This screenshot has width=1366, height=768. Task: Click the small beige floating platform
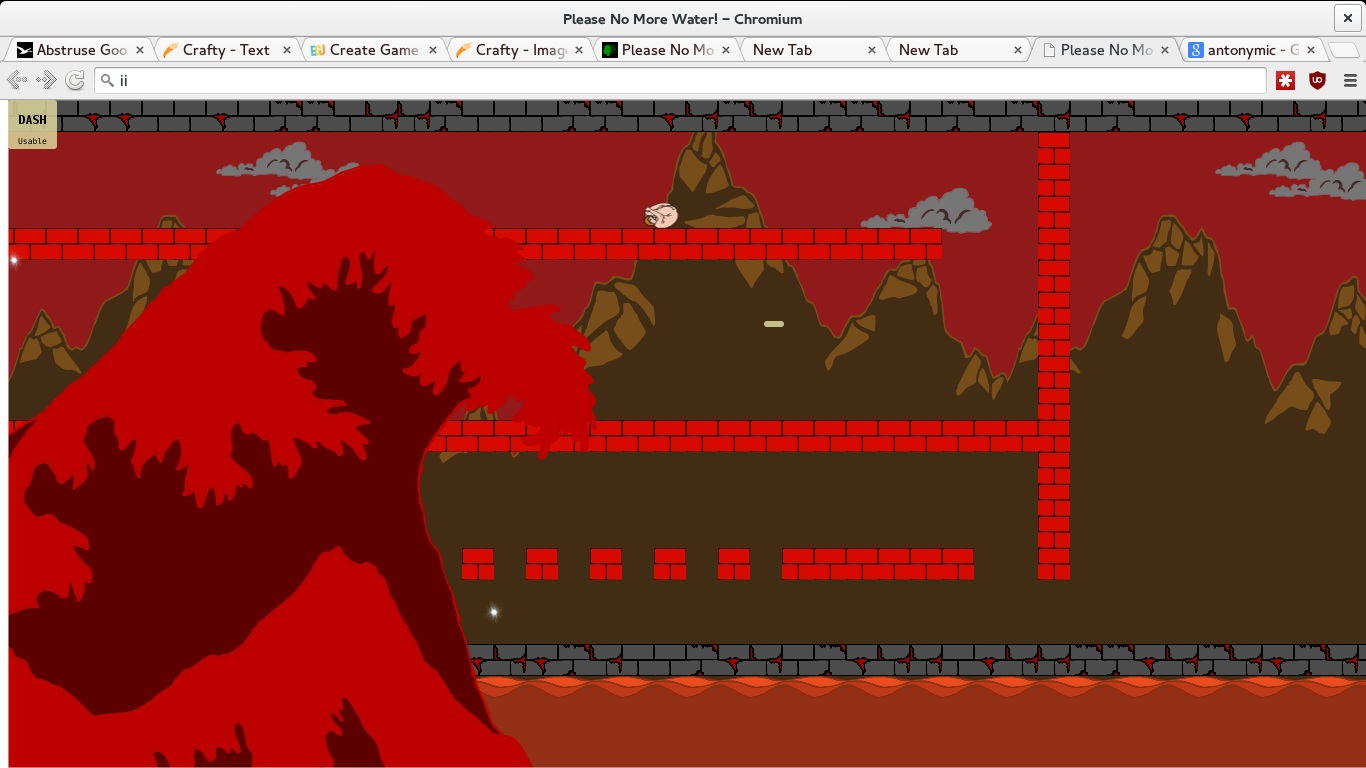774,324
